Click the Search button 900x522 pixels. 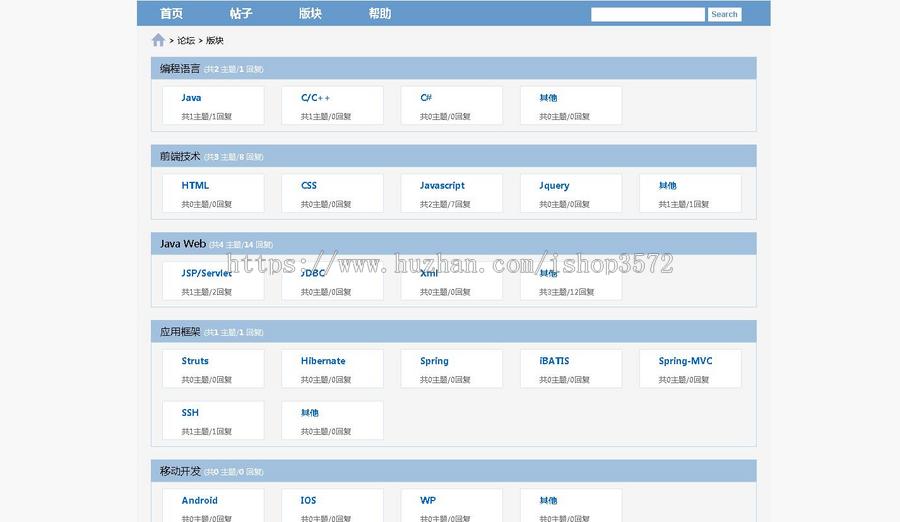(x=724, y=14)
